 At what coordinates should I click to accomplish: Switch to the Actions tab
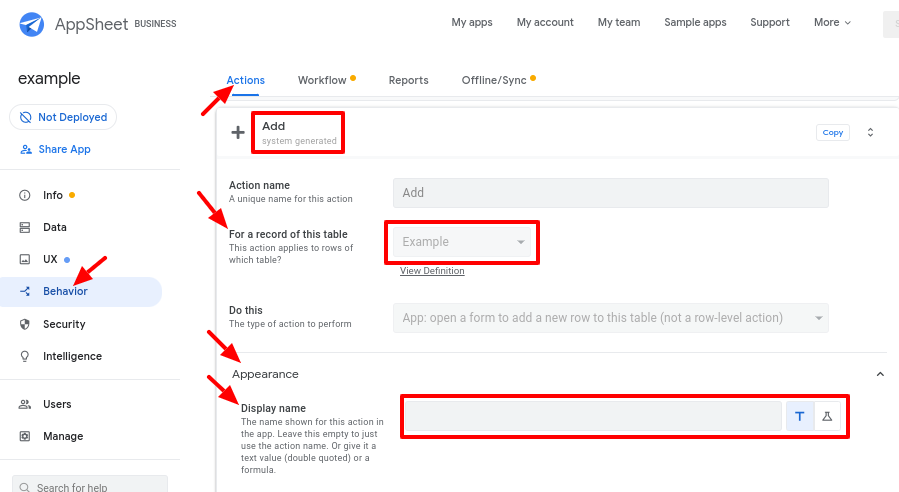click(x=245, y=80)
